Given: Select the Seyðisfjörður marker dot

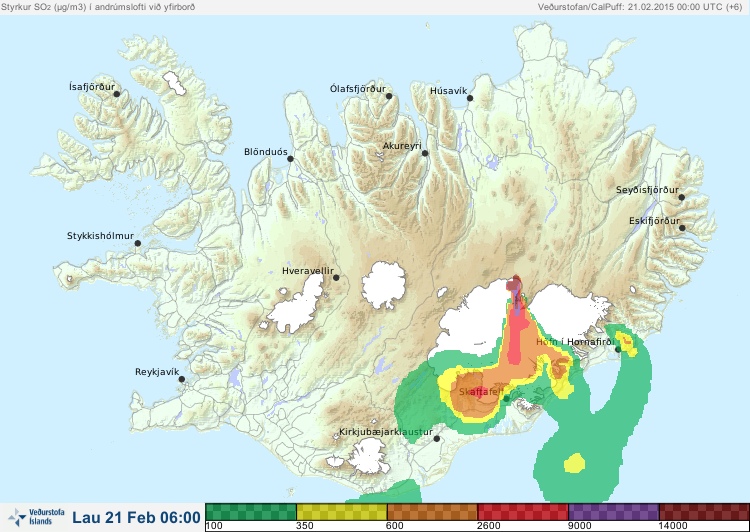Looking at the screenshot, I should click(x=681, y=197).
